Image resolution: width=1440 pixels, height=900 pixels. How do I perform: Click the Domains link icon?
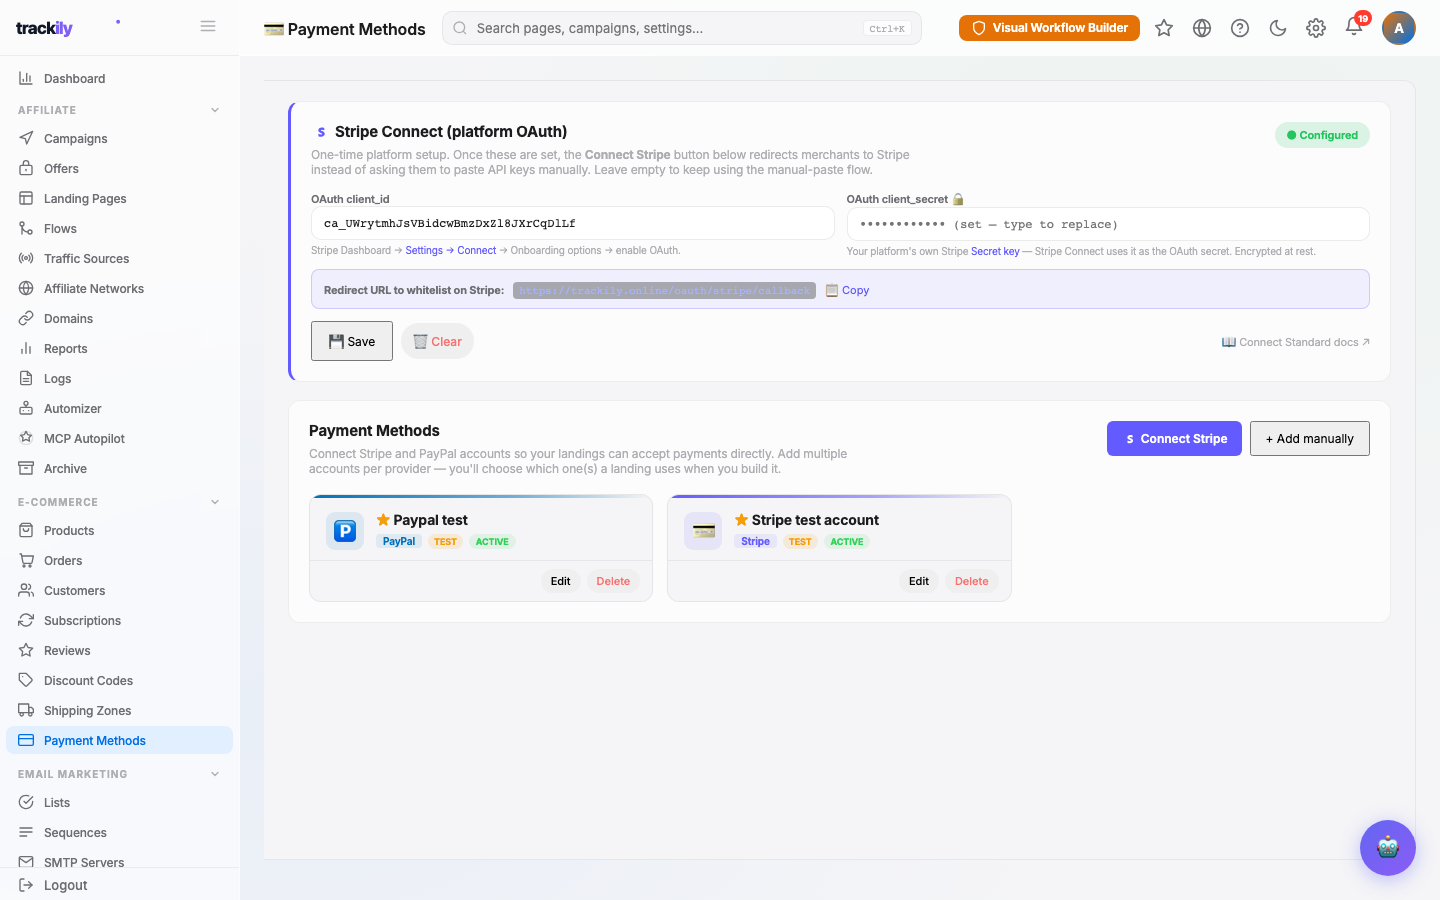coord(26,318)
